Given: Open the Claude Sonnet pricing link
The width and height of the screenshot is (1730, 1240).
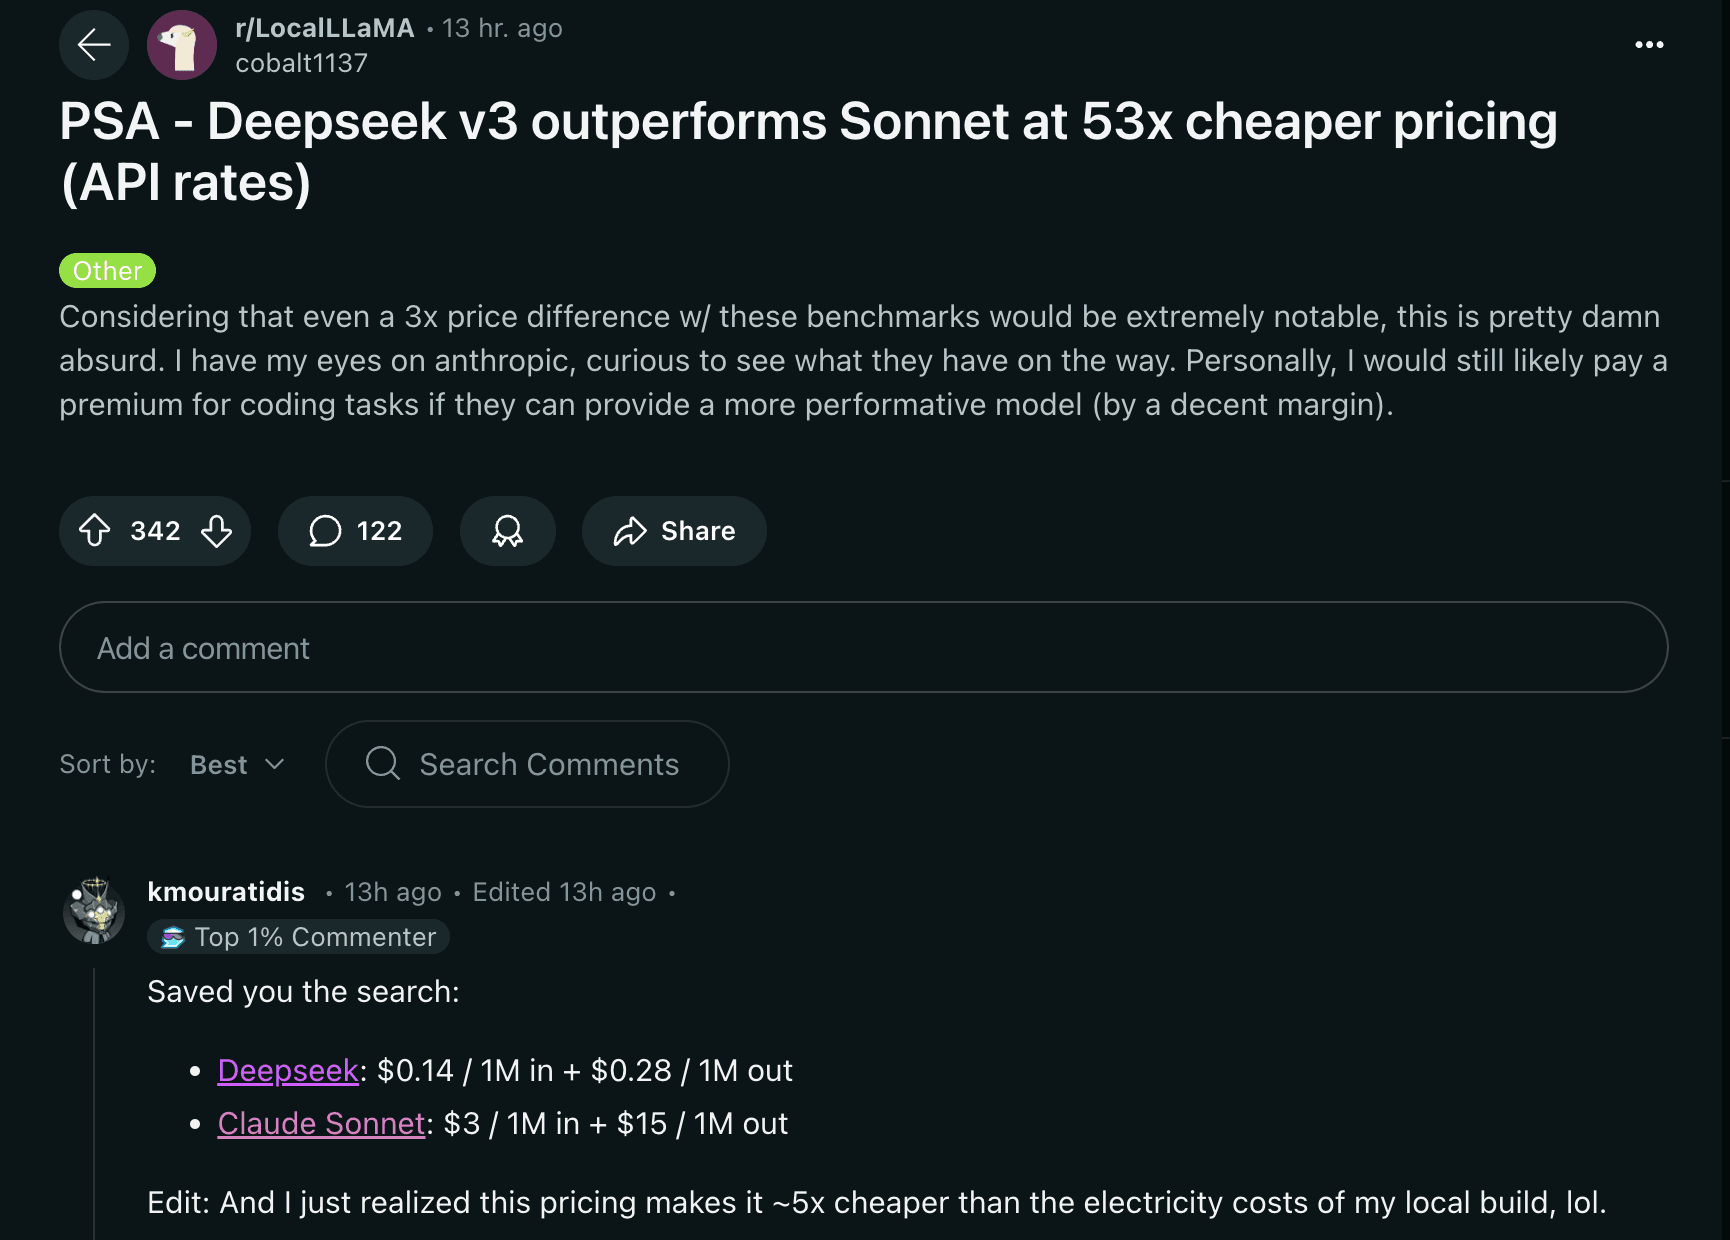Looking at the screenshot, I should coord(321,1124).
